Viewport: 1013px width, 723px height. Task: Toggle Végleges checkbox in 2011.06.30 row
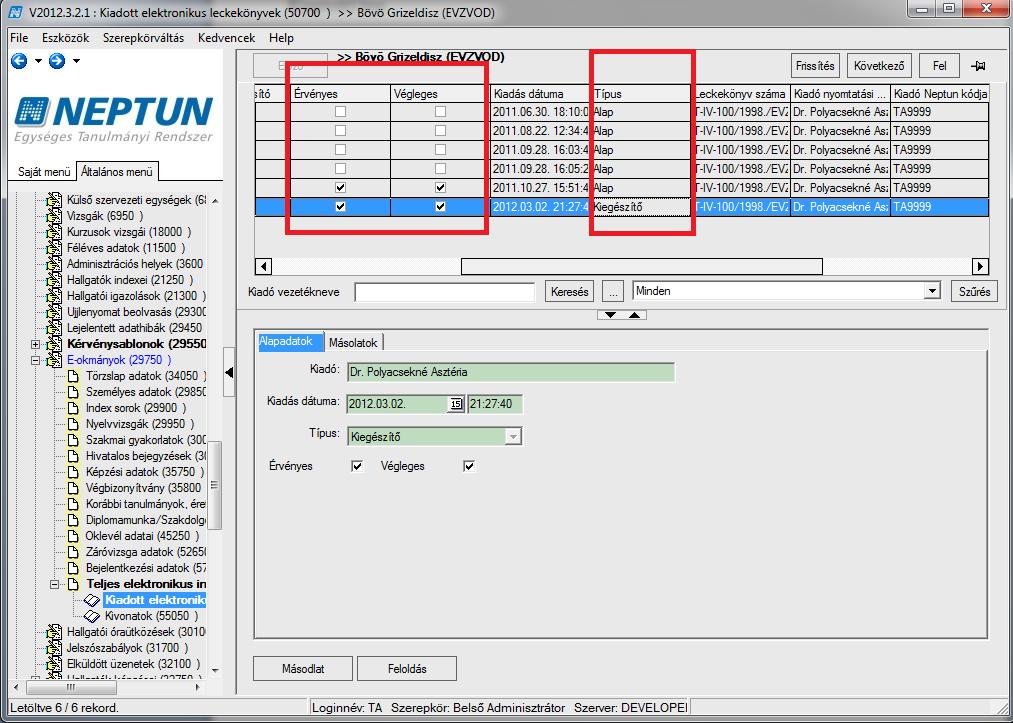pos(441,112)
